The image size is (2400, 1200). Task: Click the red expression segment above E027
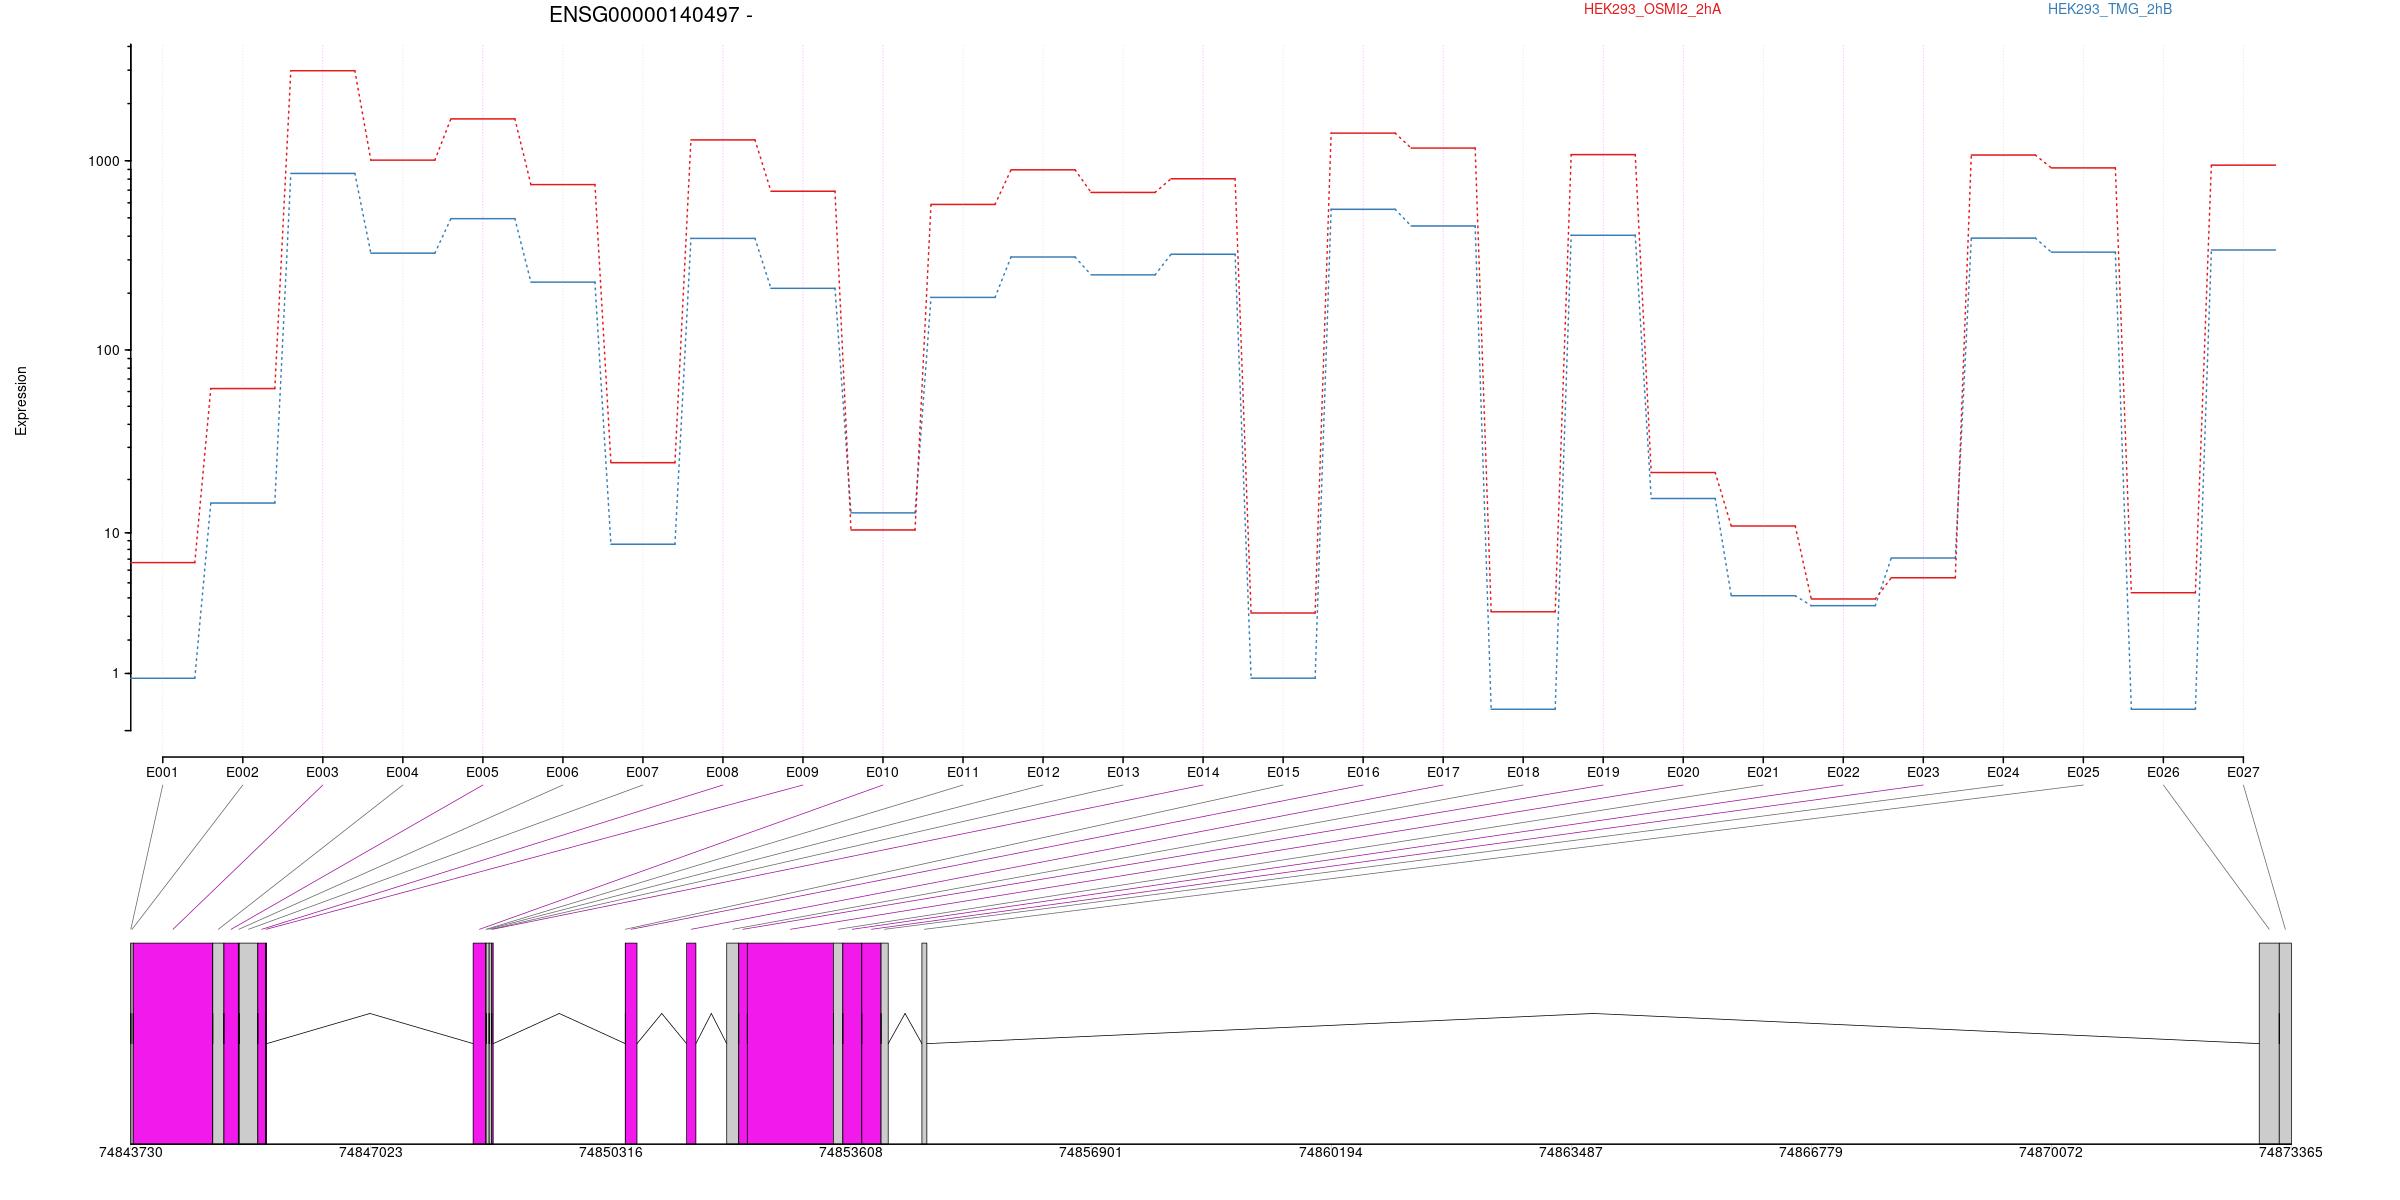pyautogui.click(x=2243, y=165)
